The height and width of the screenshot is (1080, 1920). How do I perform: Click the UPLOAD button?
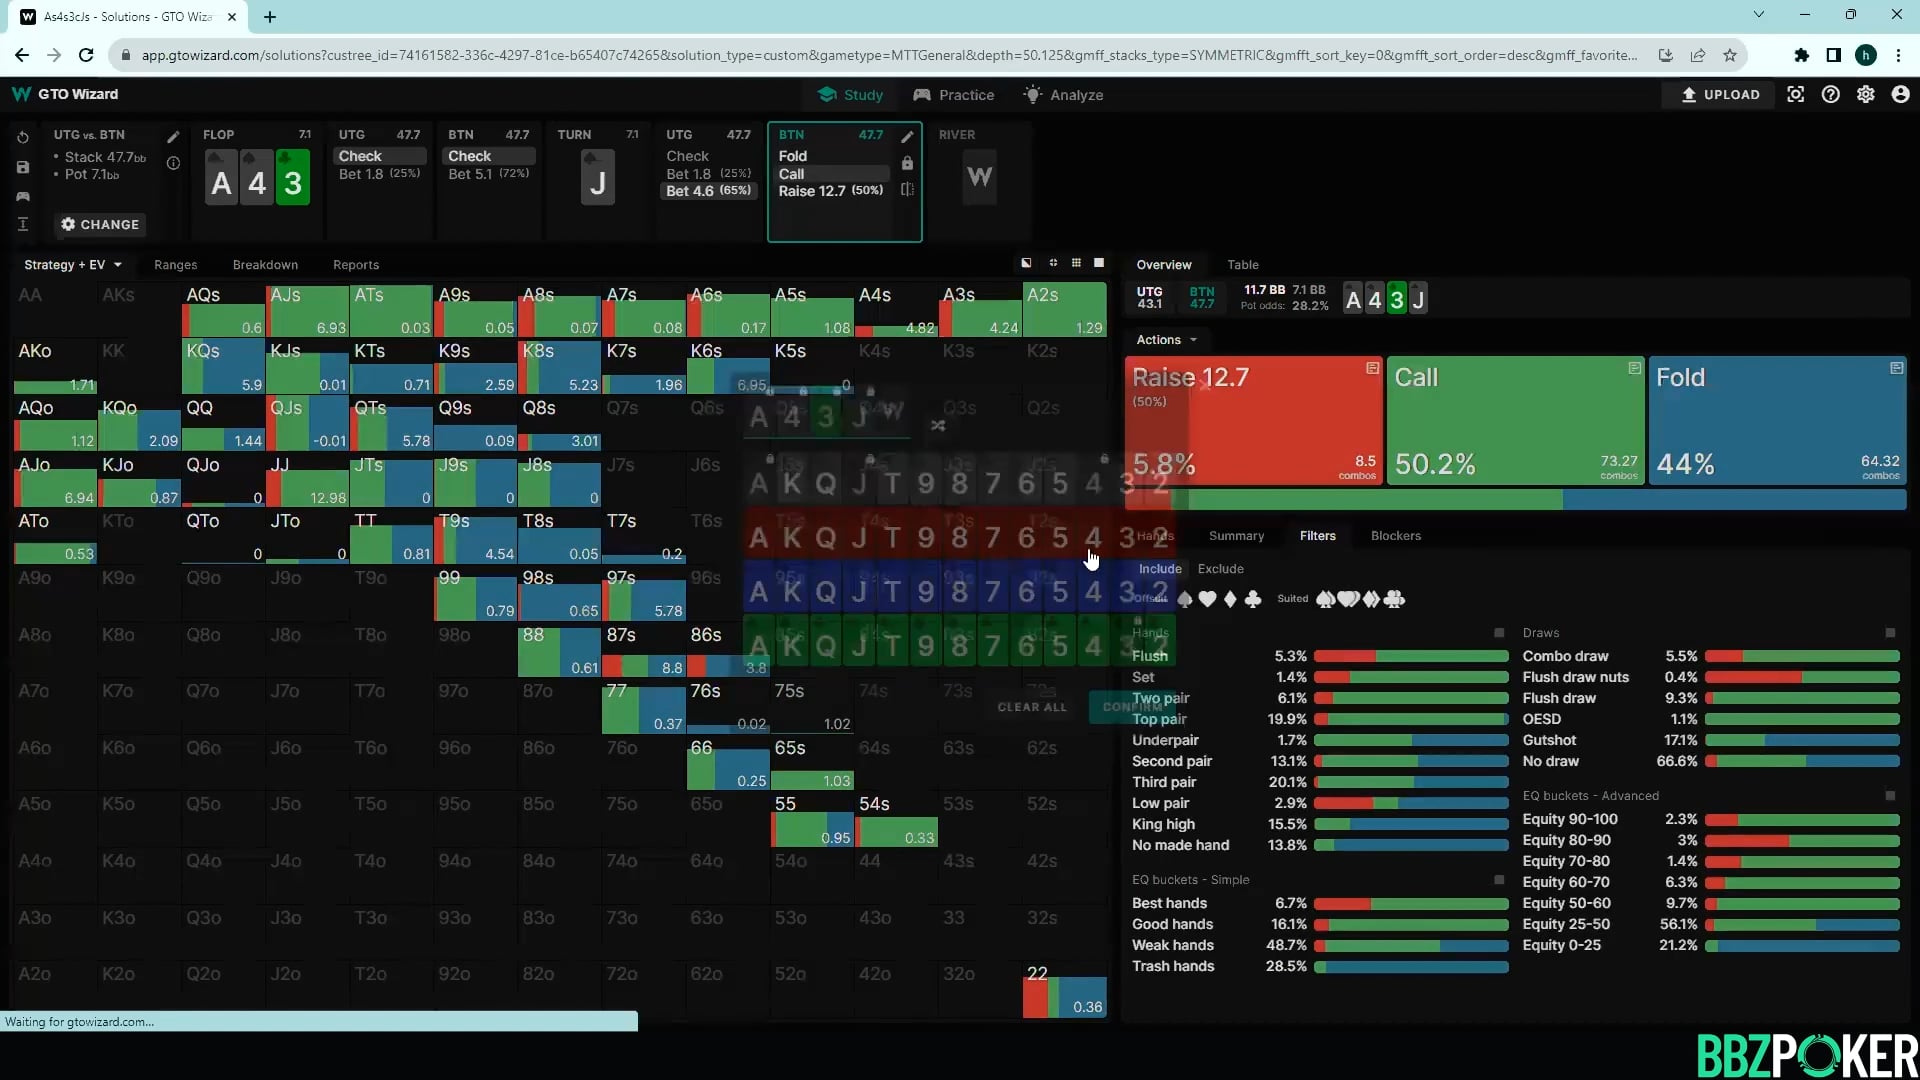tap(1720, 94)
